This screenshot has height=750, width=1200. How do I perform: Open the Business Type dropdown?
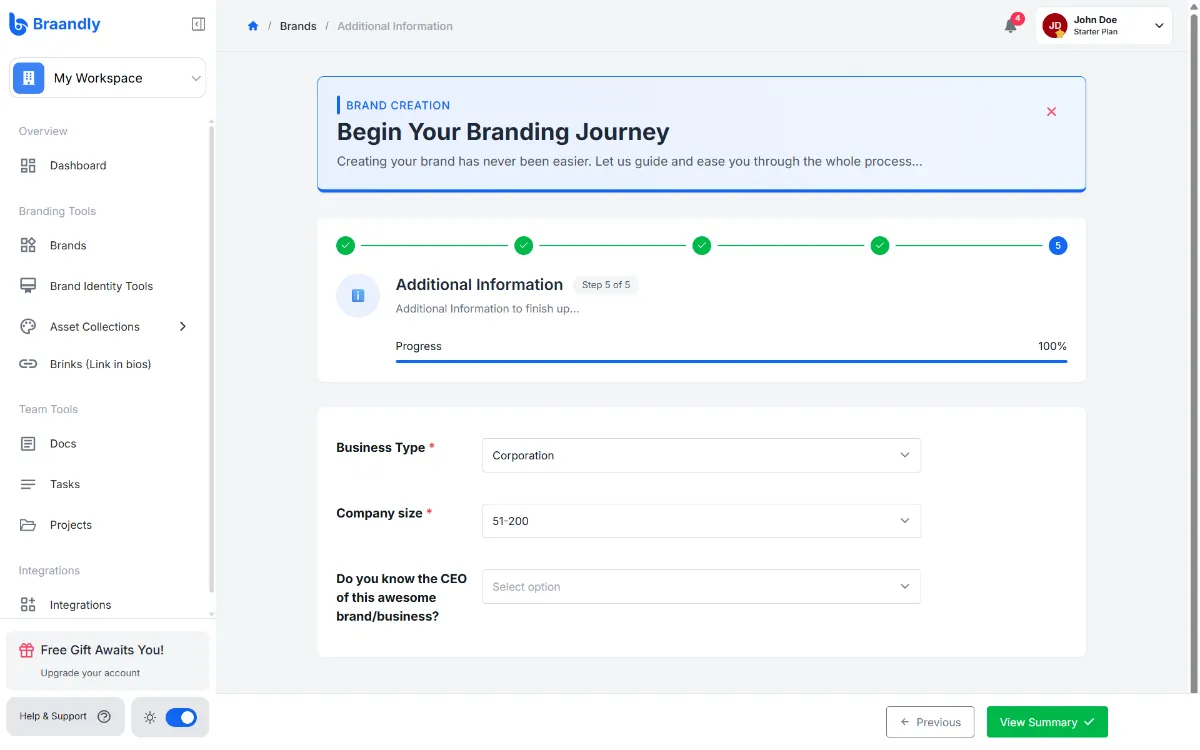[x=701, y=455]
